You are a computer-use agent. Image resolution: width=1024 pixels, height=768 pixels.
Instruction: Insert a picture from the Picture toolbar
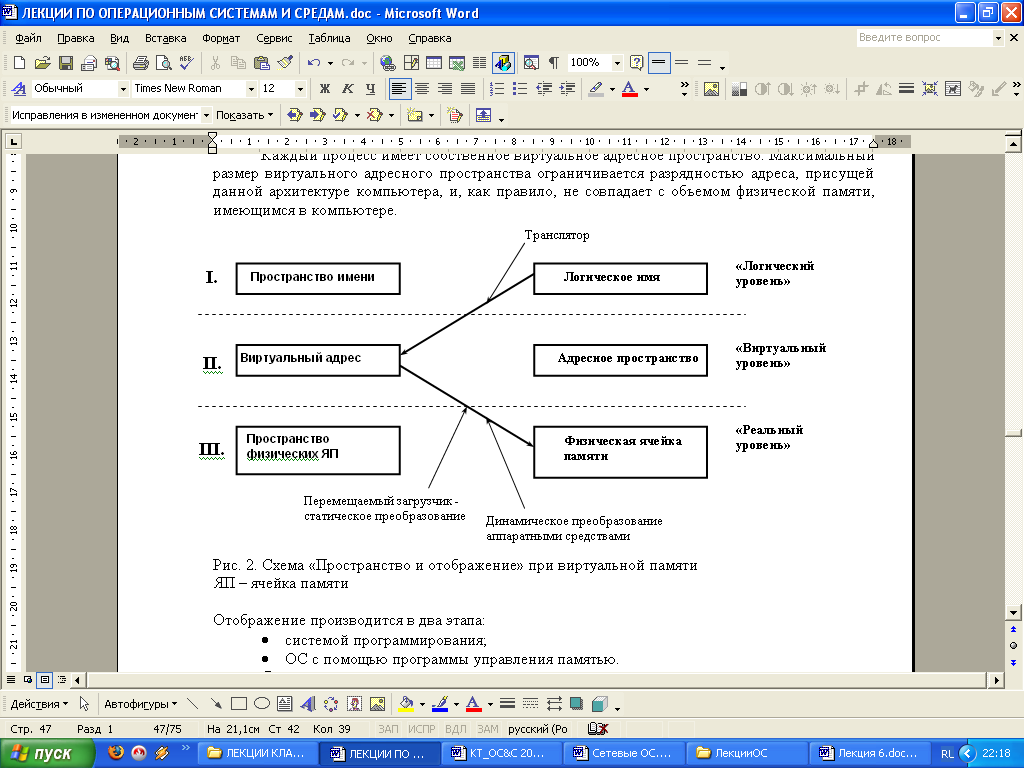pyautogui.click(x=711, y=89)
